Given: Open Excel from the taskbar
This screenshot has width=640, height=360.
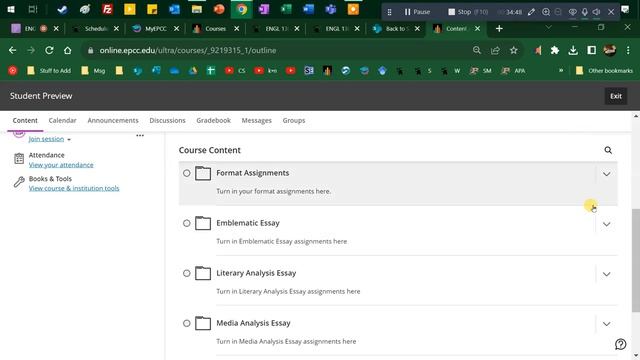Looking at the screenshot, I should [x=286, y=9].
